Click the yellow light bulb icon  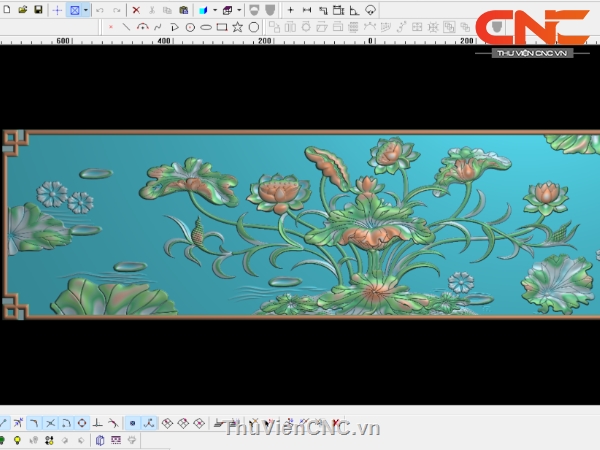pyautogui.click(x=17, y=440)
